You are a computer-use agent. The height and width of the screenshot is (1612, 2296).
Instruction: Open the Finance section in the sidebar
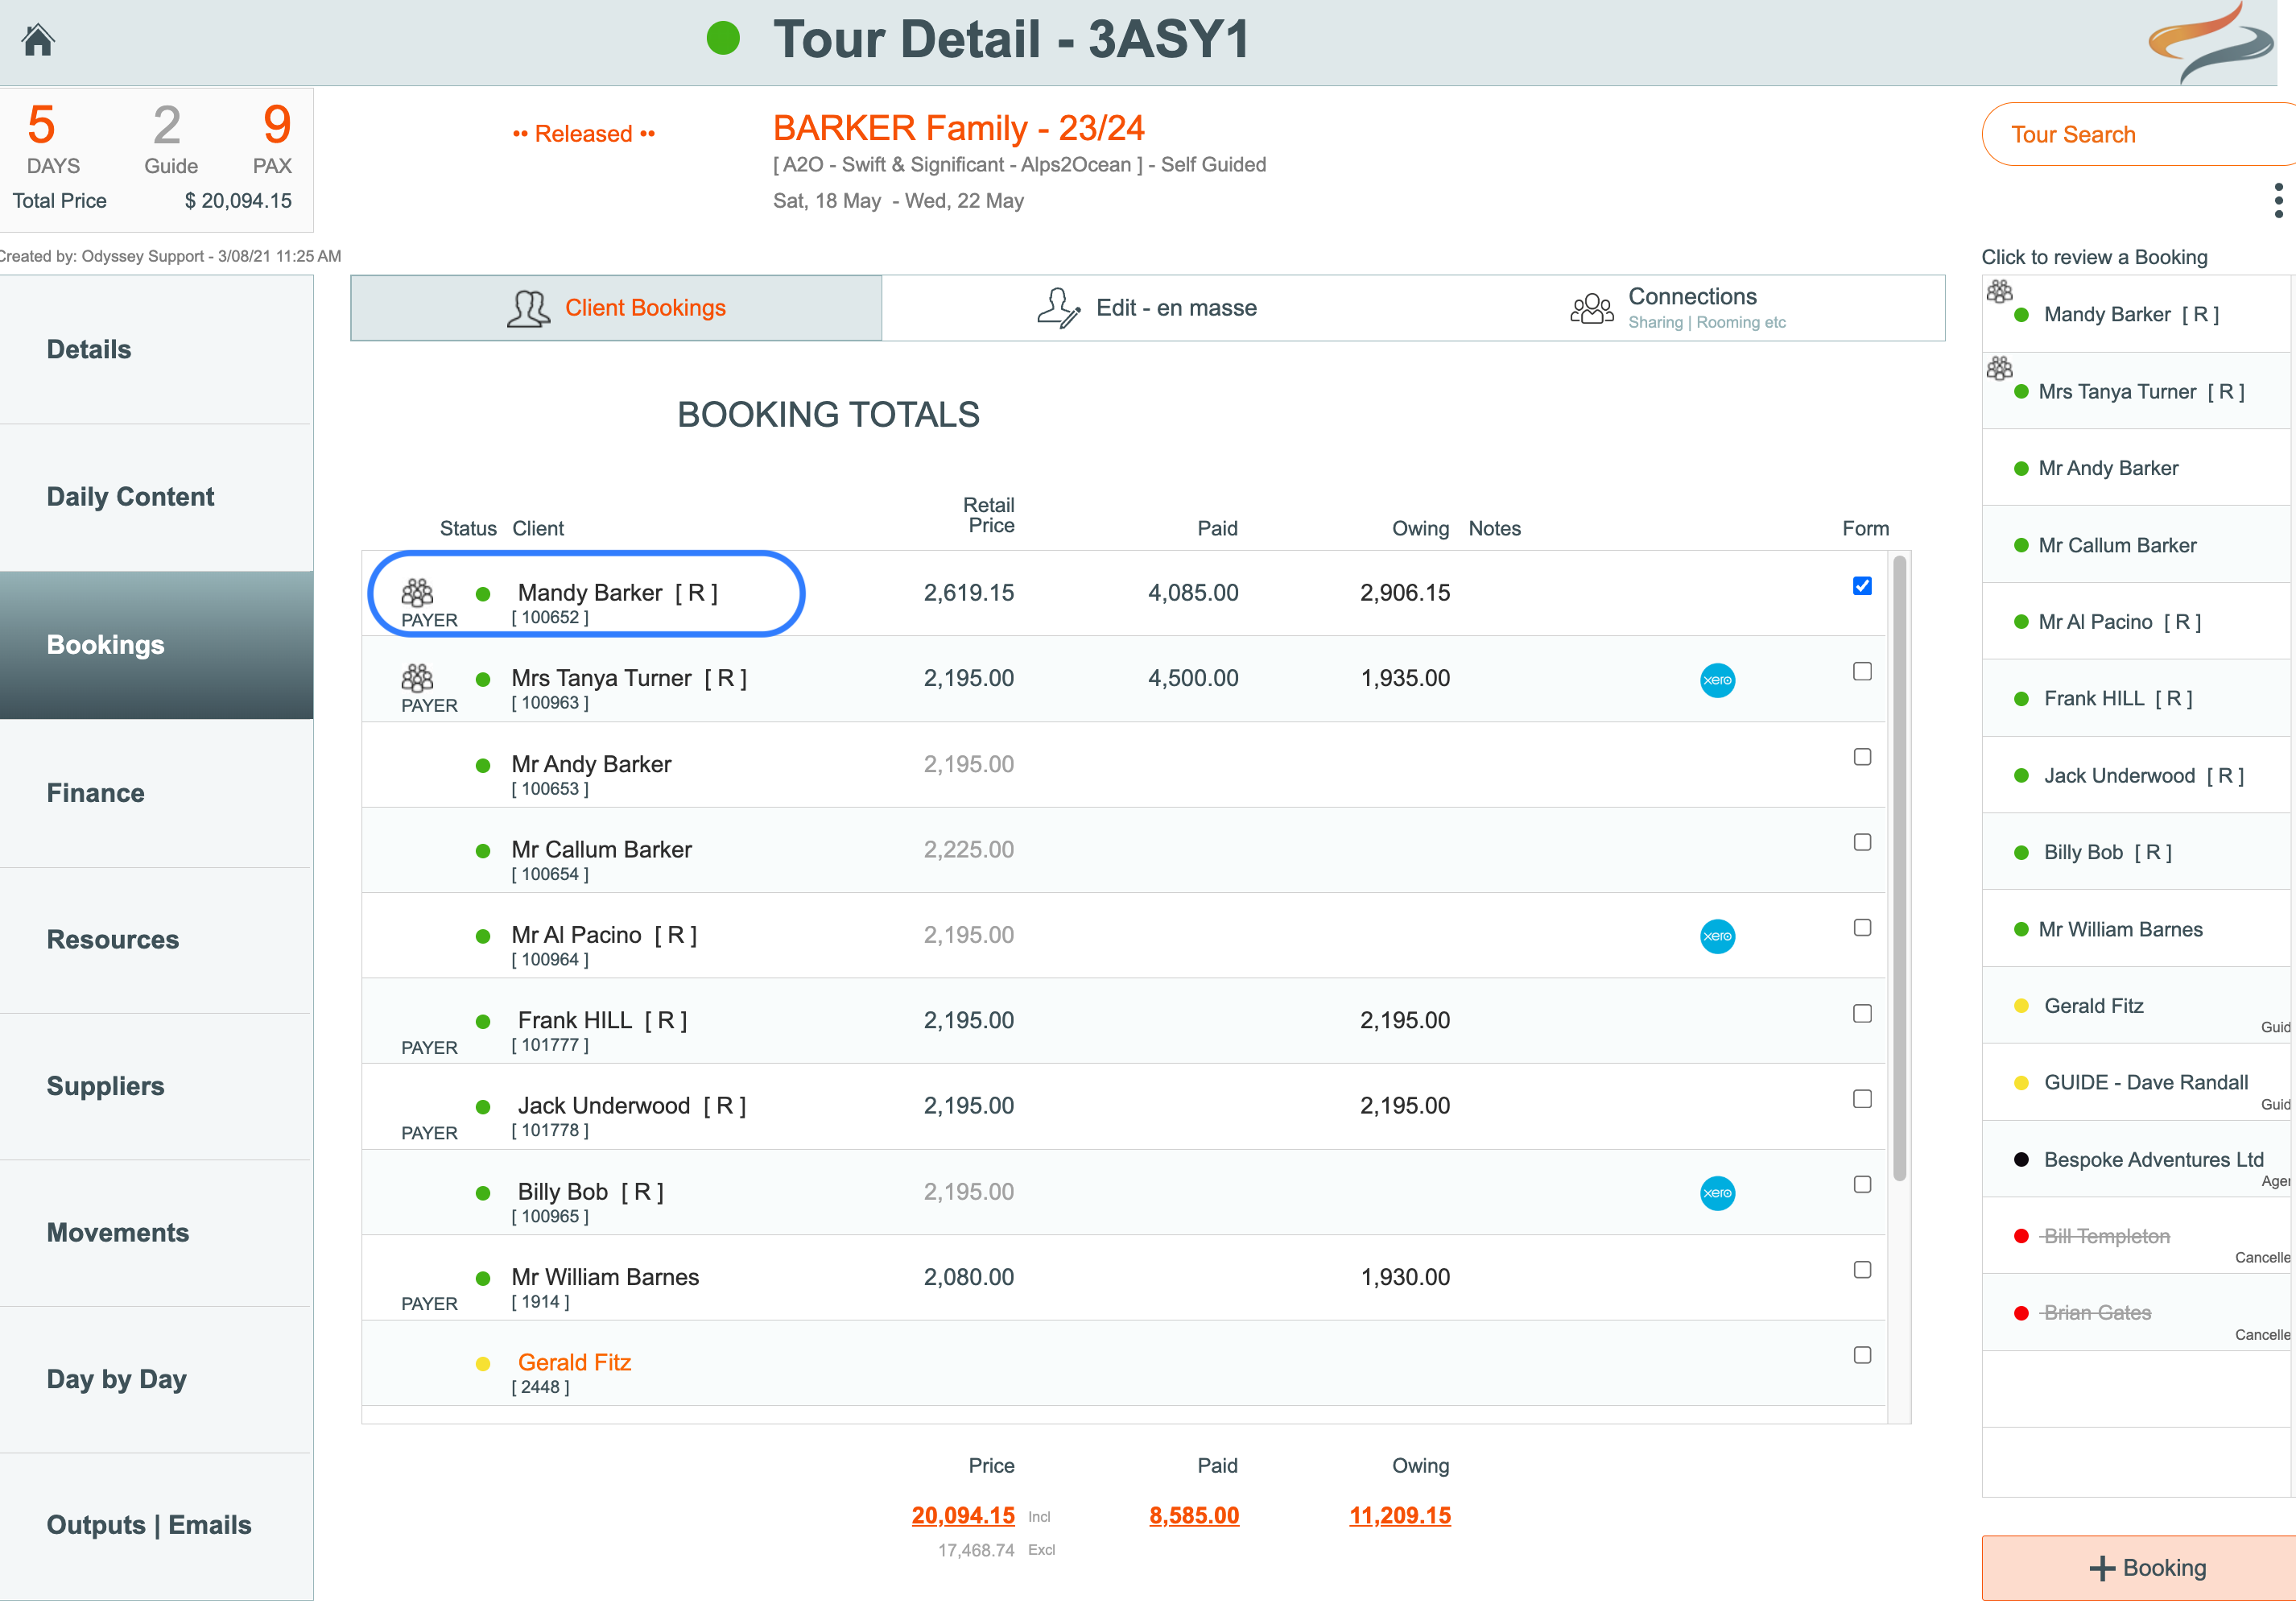[x=96, y=793]
